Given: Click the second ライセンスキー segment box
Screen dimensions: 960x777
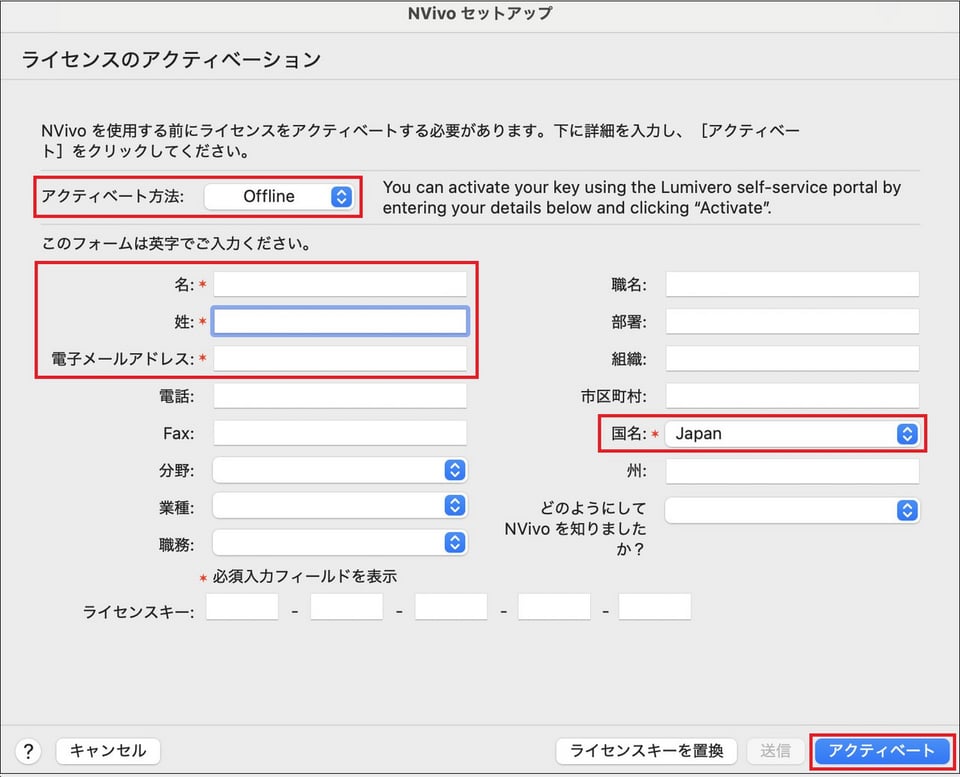Looking at the screenshot, I should point(347,607).
